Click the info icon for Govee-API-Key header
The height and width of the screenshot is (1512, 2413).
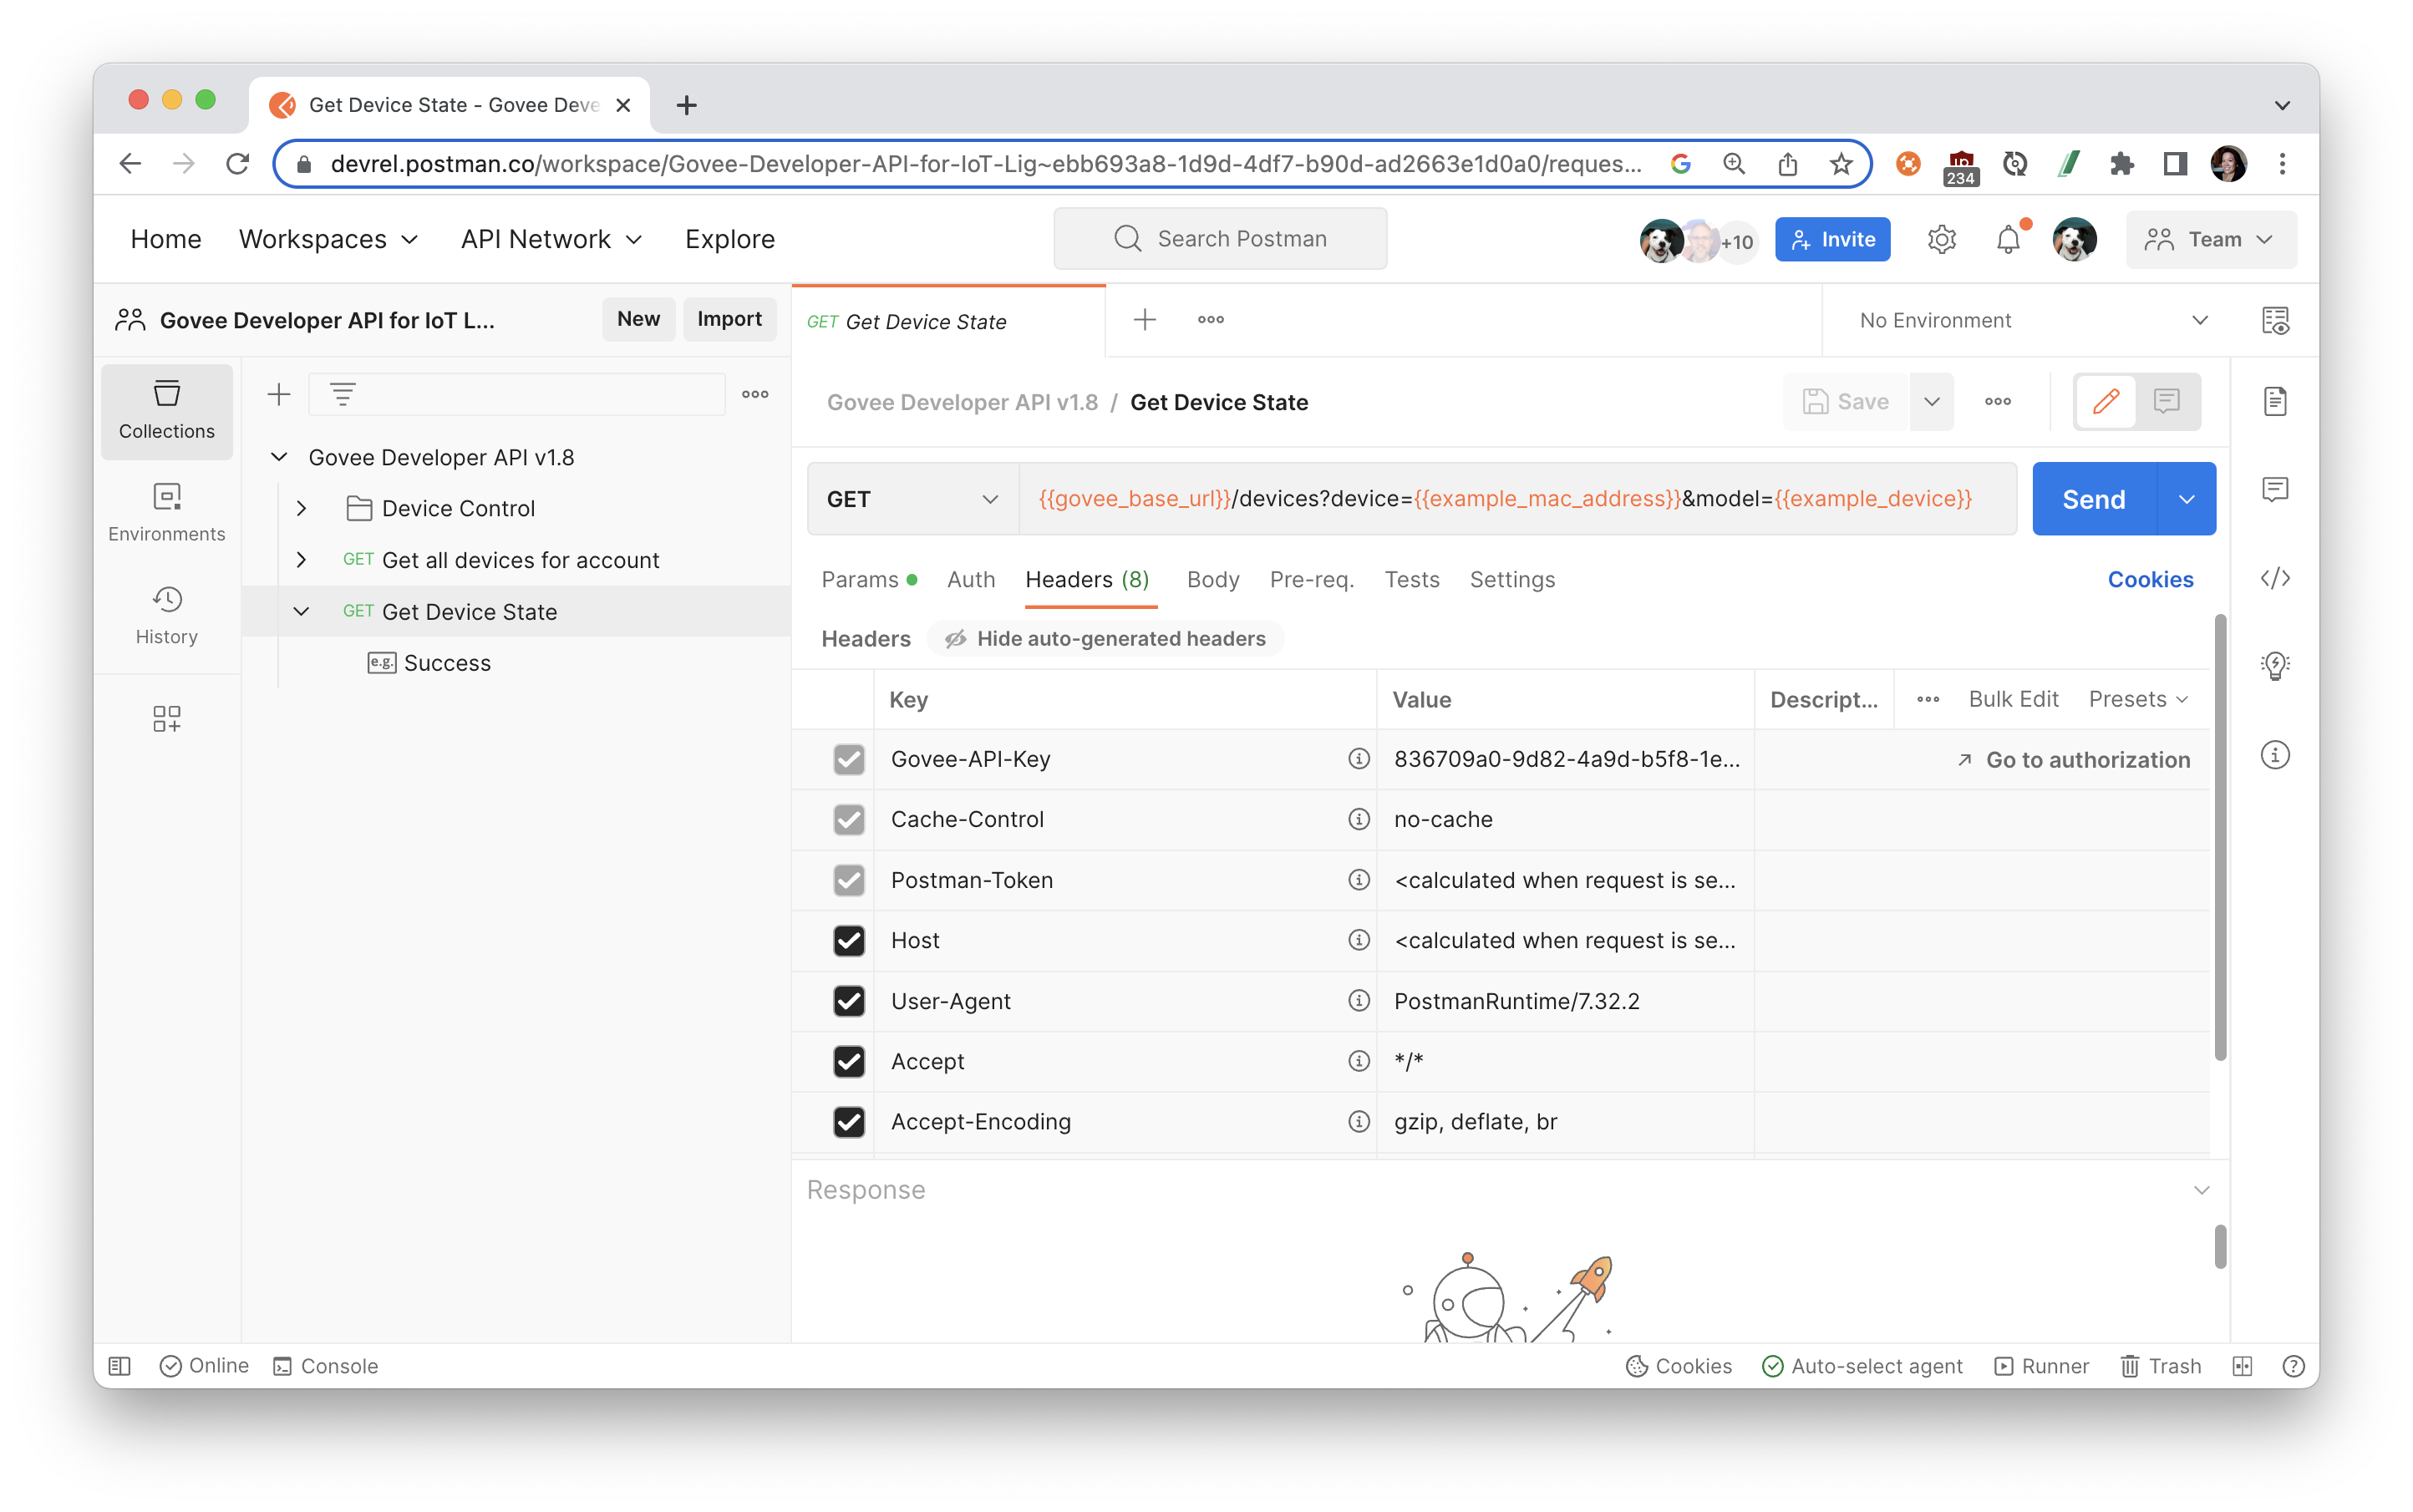pos(1358,759)
